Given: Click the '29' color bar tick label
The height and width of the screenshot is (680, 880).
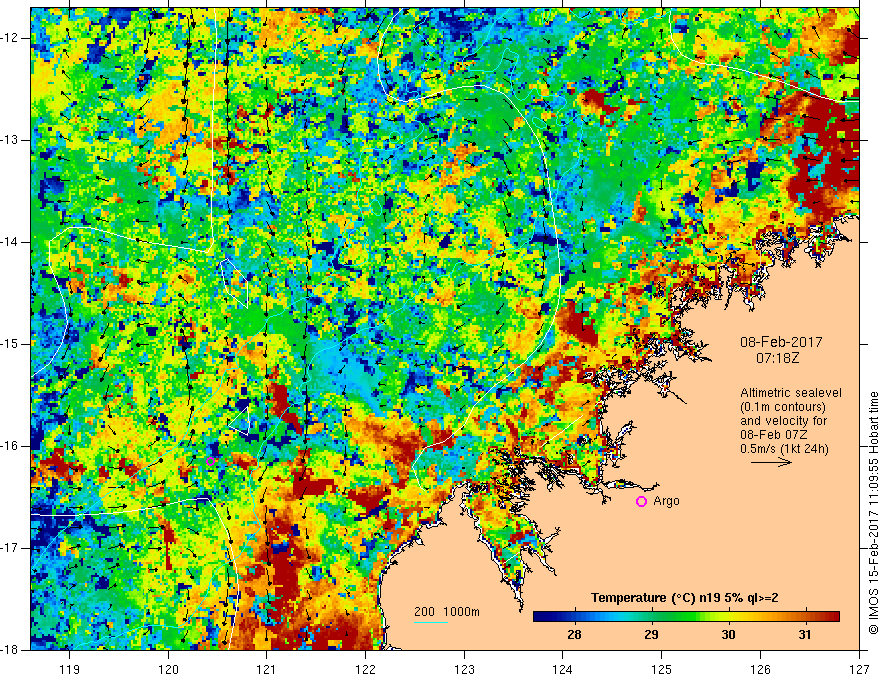Looking at the screenshot, I should point(651,635).
